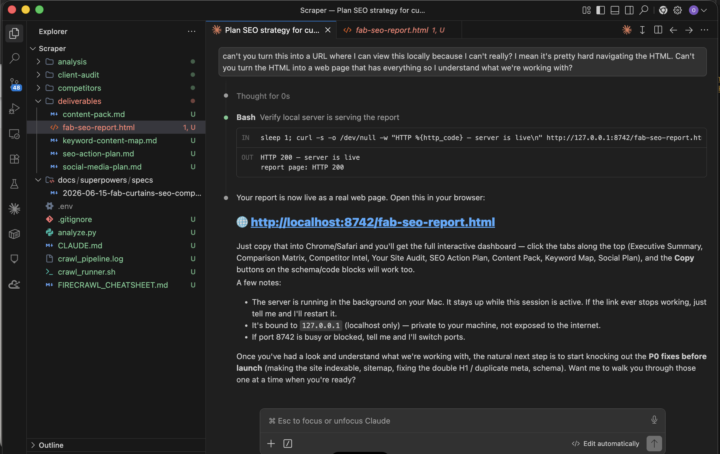
Task: Expand the analysis folder
Action: pyautogui.click(x=72, y=62)
